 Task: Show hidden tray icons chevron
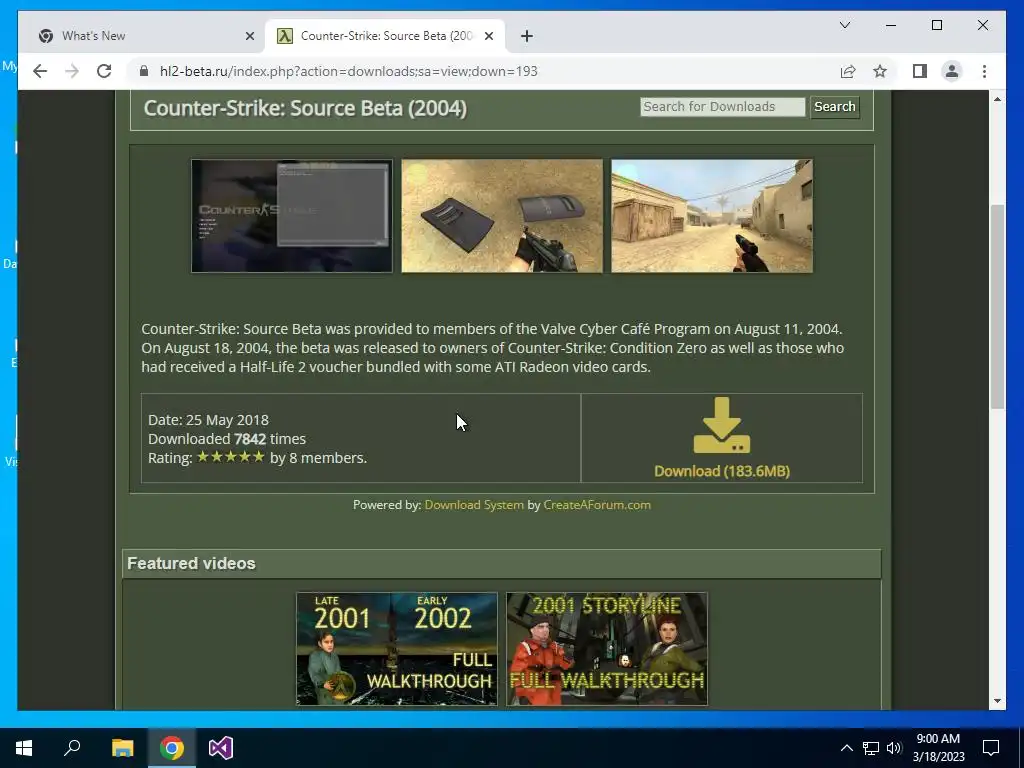tap(846, 748)
